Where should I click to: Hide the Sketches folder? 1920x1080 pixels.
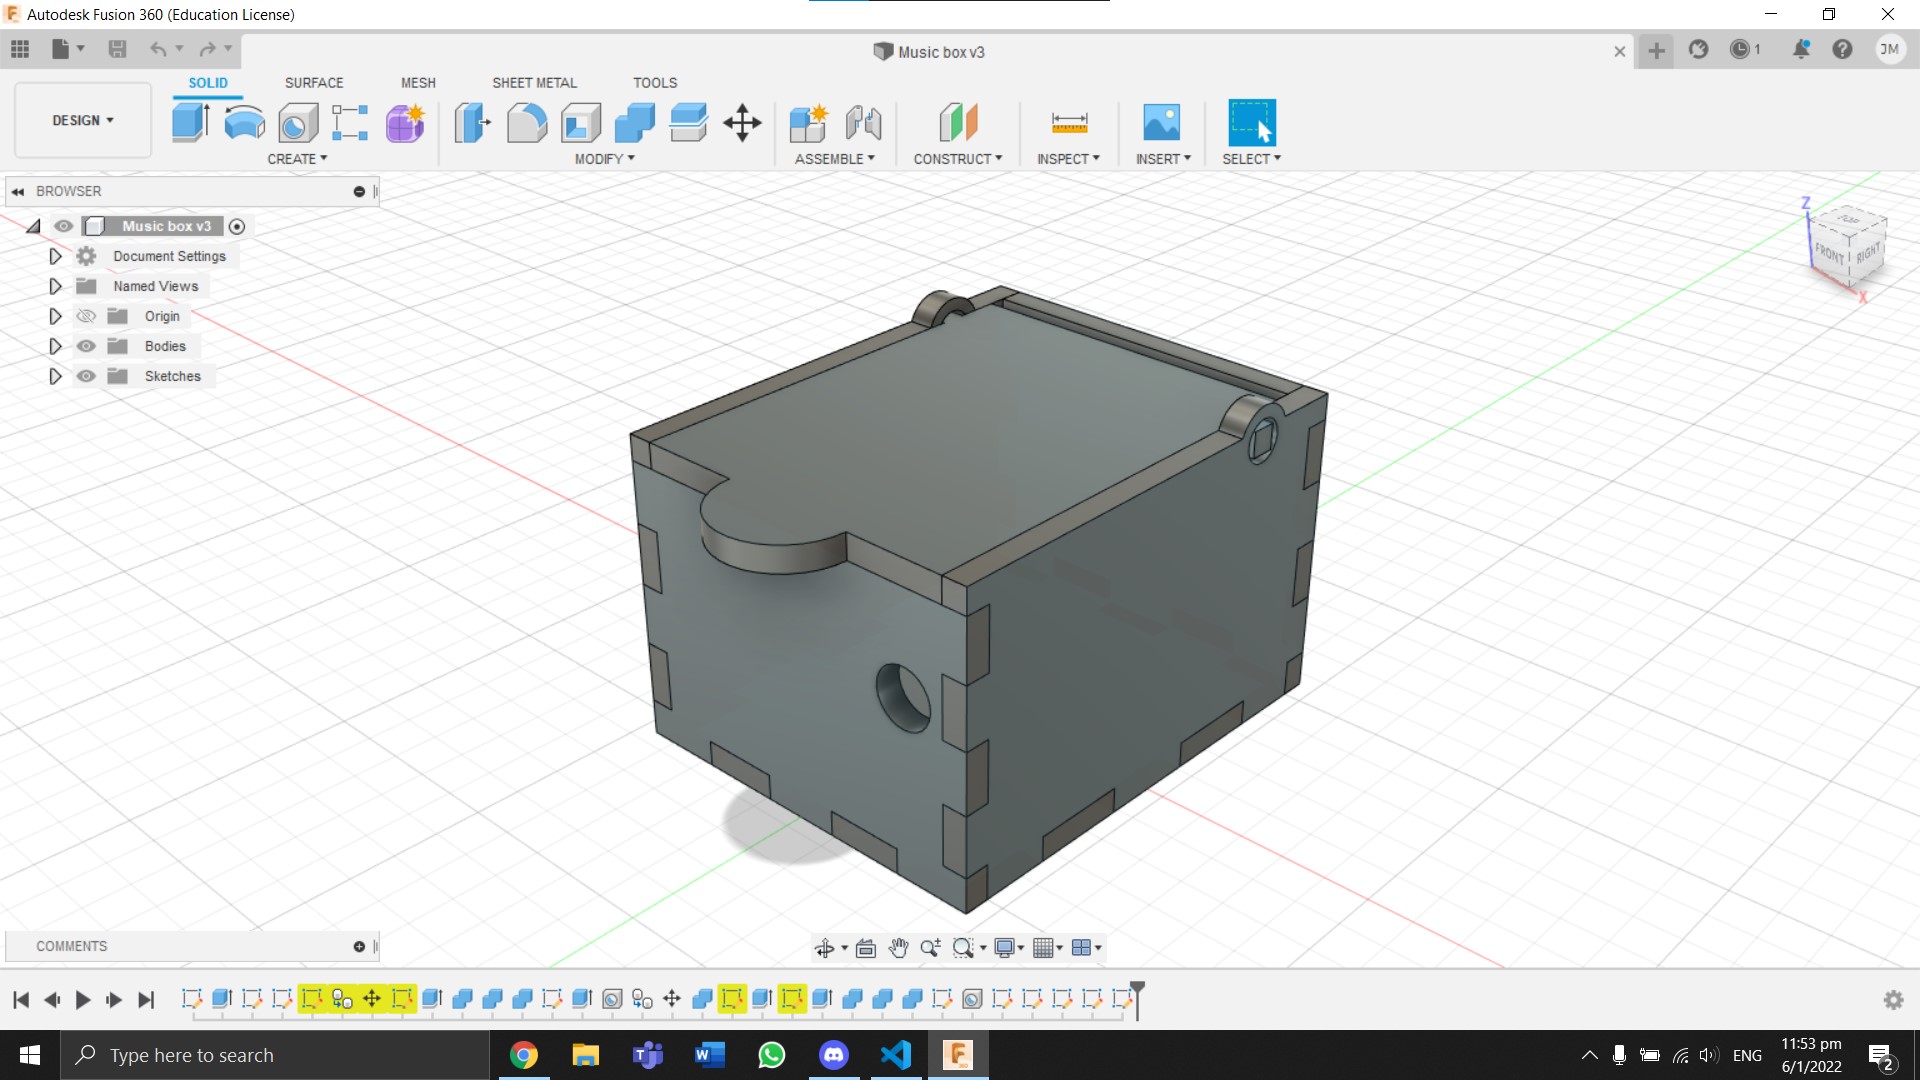point(86,376)
